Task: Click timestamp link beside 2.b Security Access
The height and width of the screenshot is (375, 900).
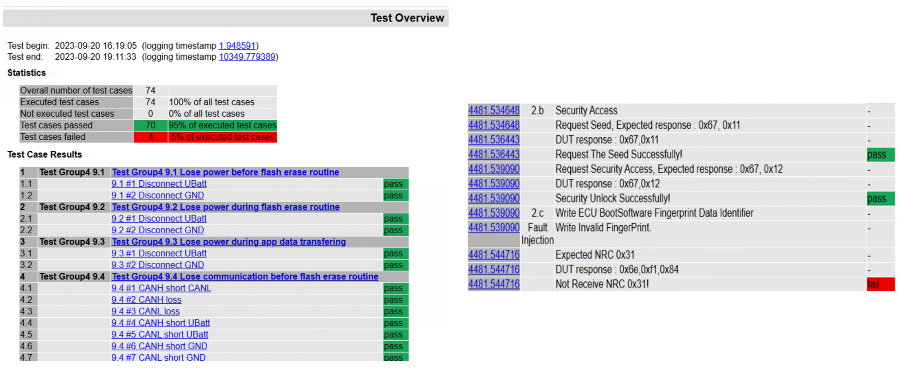Action: coord(494,110)
